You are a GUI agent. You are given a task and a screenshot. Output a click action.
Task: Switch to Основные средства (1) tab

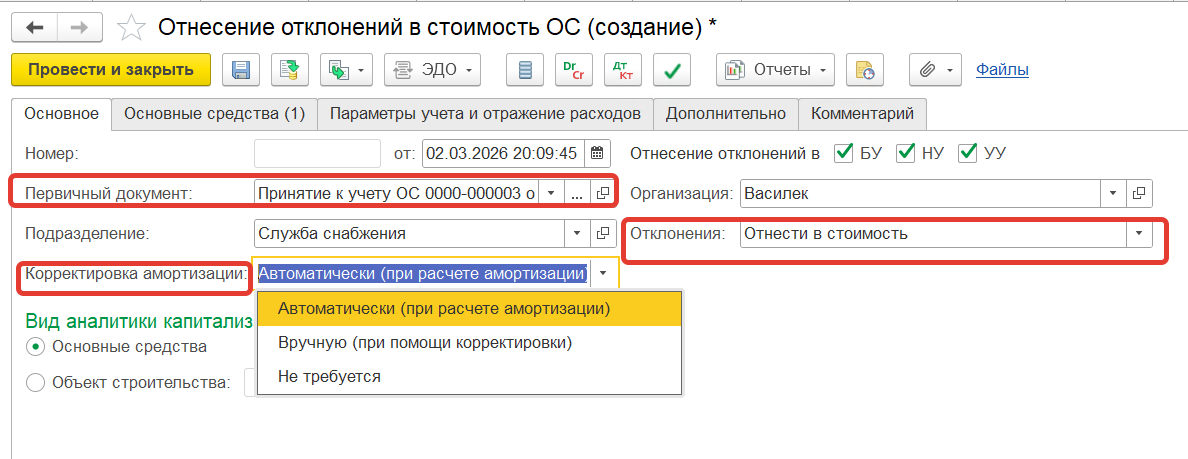[x=214, y=114]
